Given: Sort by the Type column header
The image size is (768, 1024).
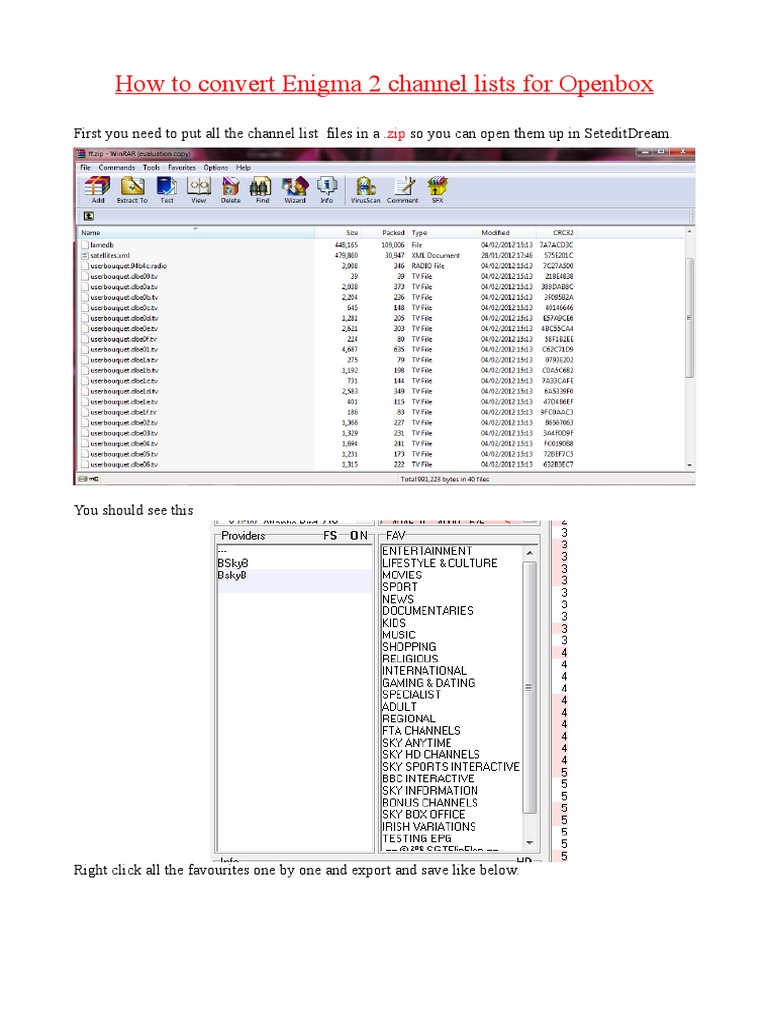Looking at the screenshot, I should [x=443, y=232].
